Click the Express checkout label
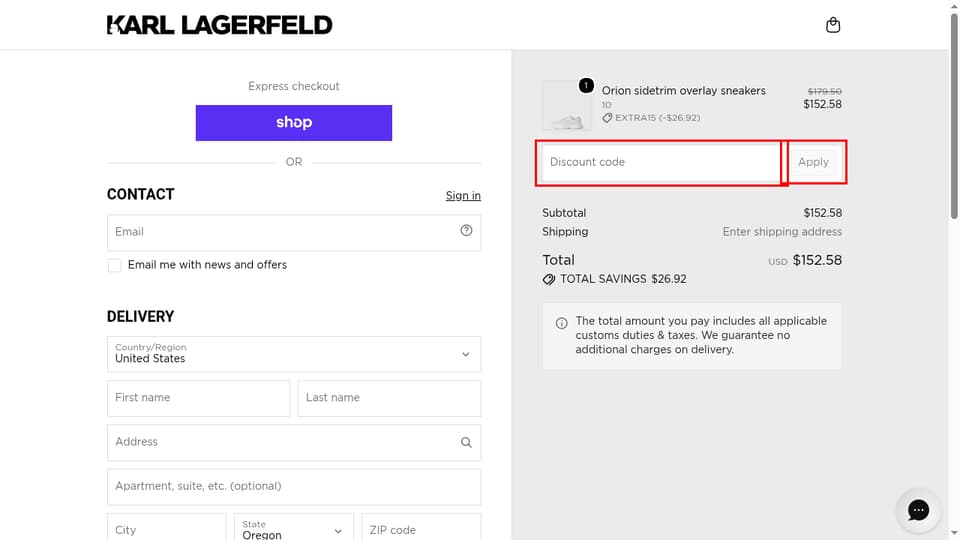Image resolution: width=960 pixels, height=540 pixels. 294,86
